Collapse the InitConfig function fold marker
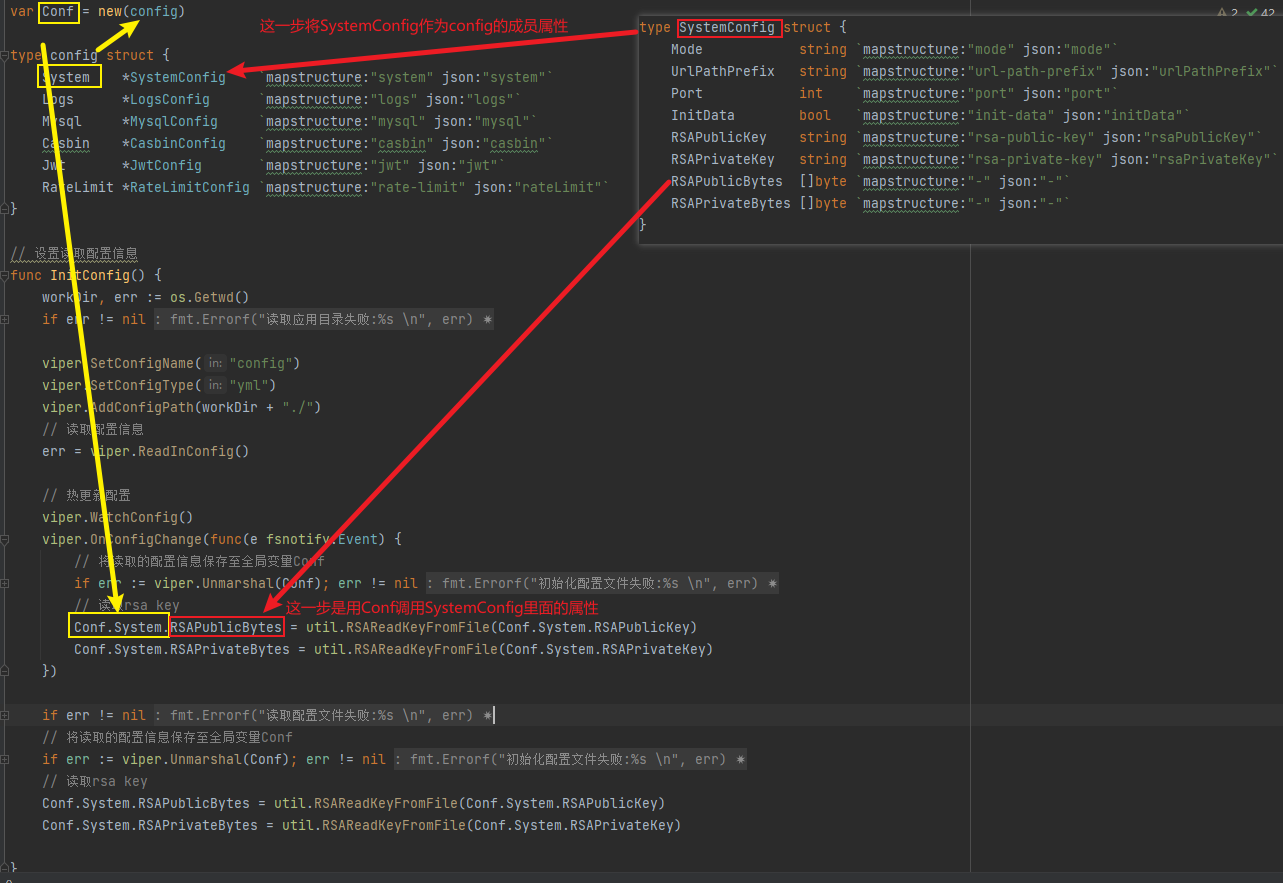The height and width of the screenshot is (883, 1283). point(6,275)
